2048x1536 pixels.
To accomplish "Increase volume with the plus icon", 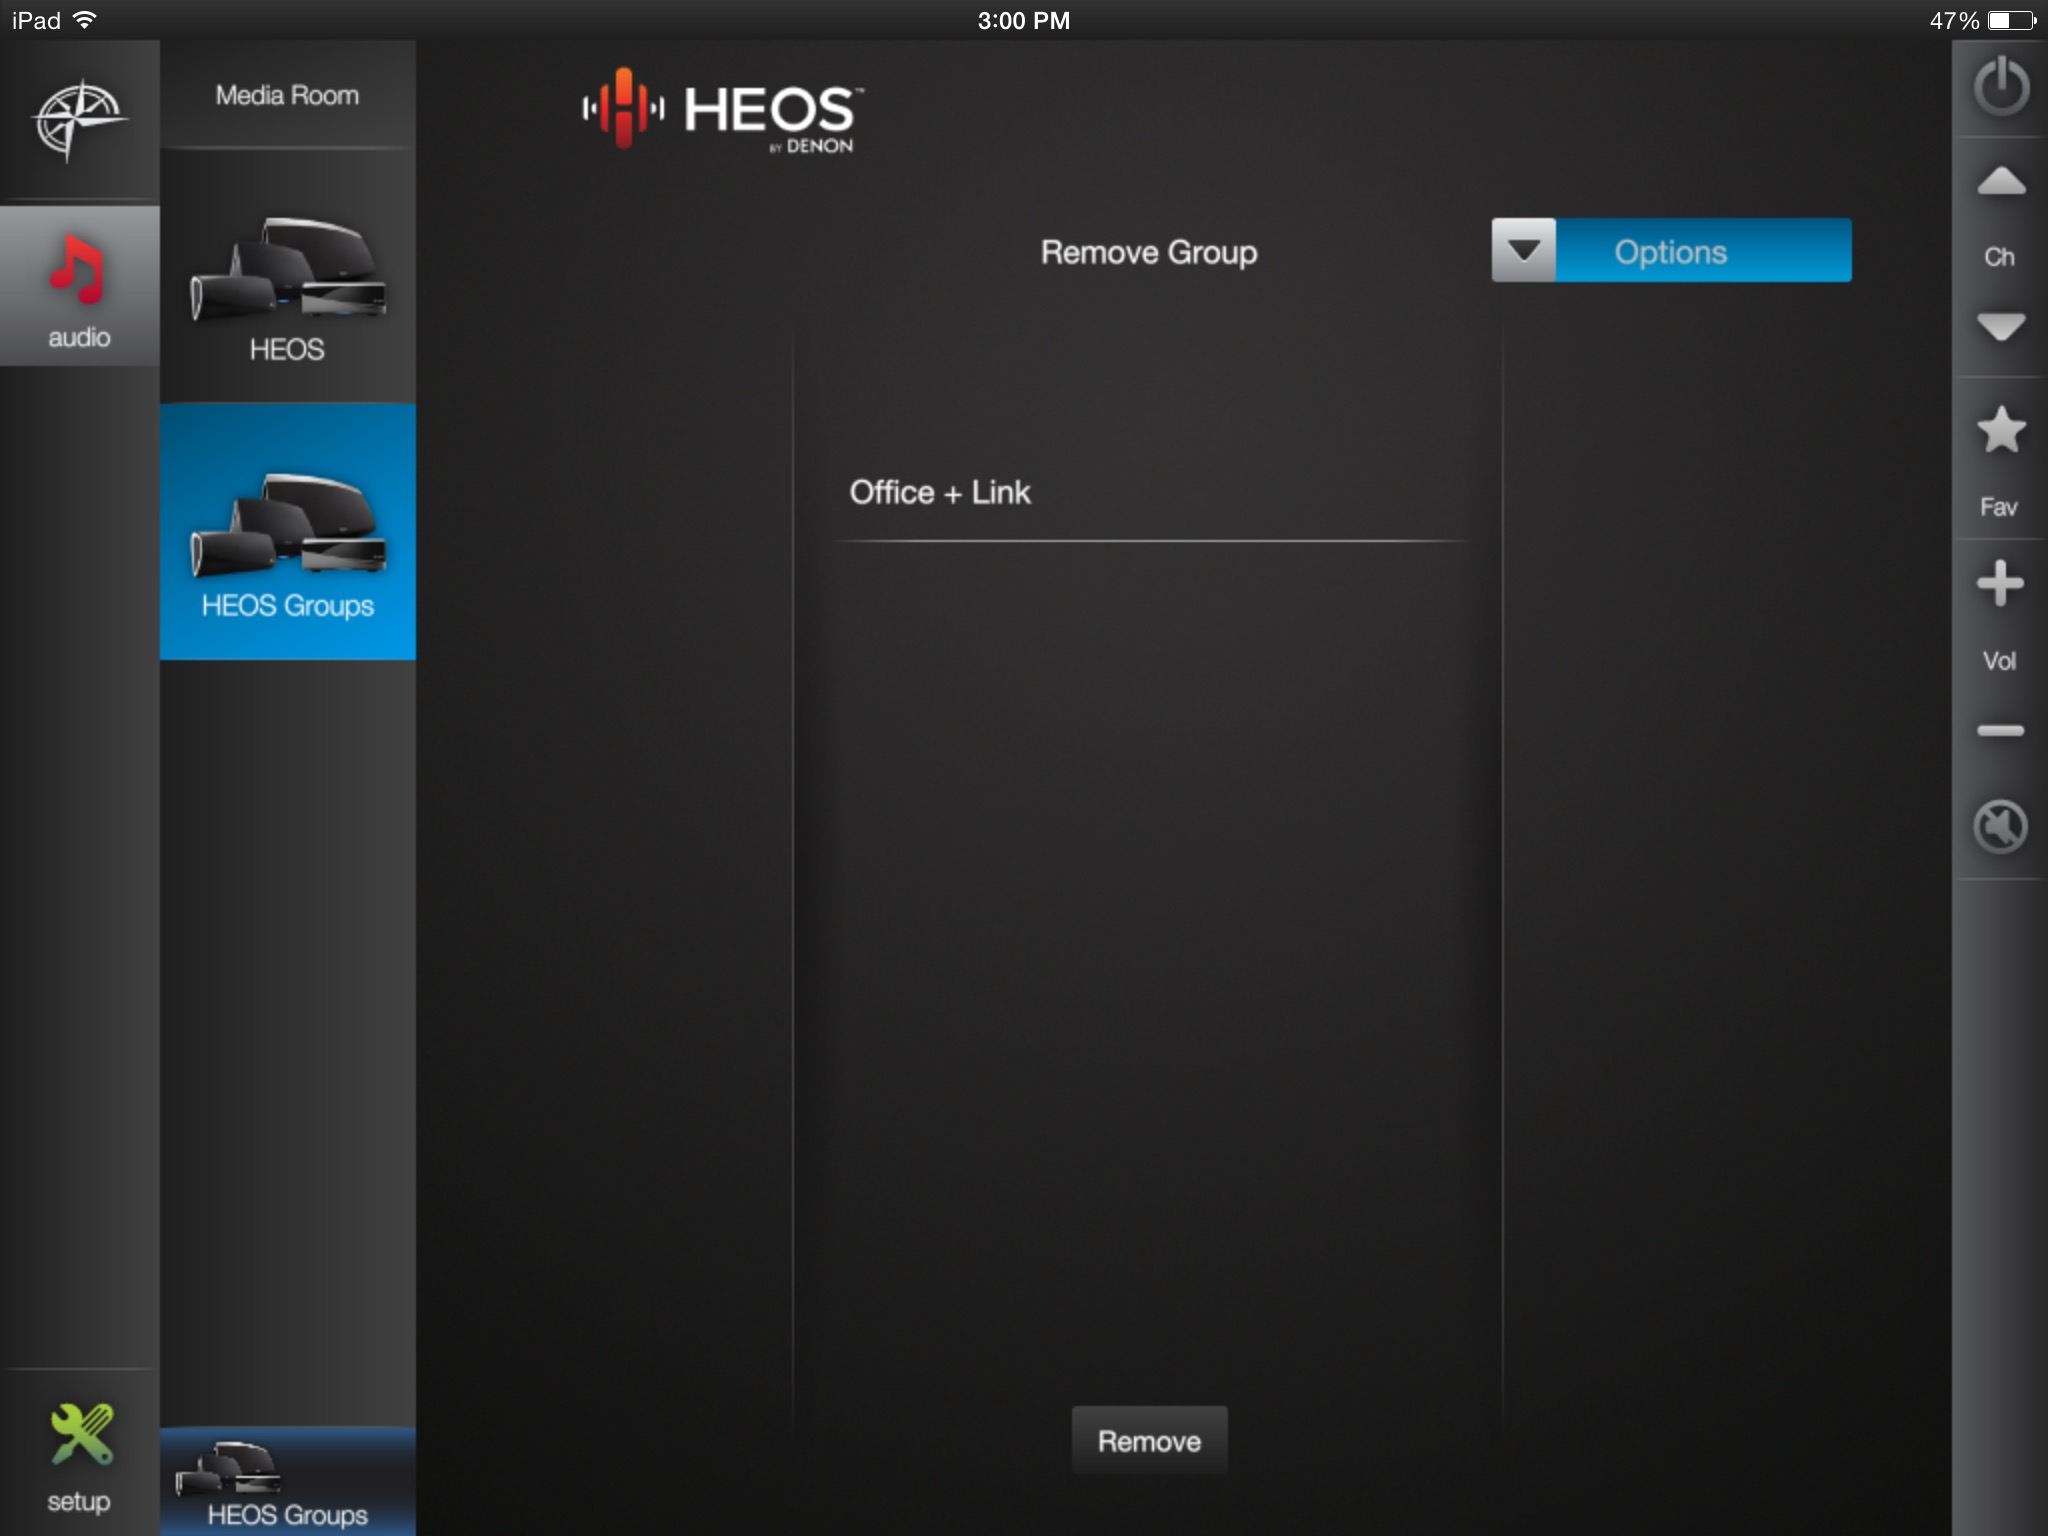I will point(2000,583).
